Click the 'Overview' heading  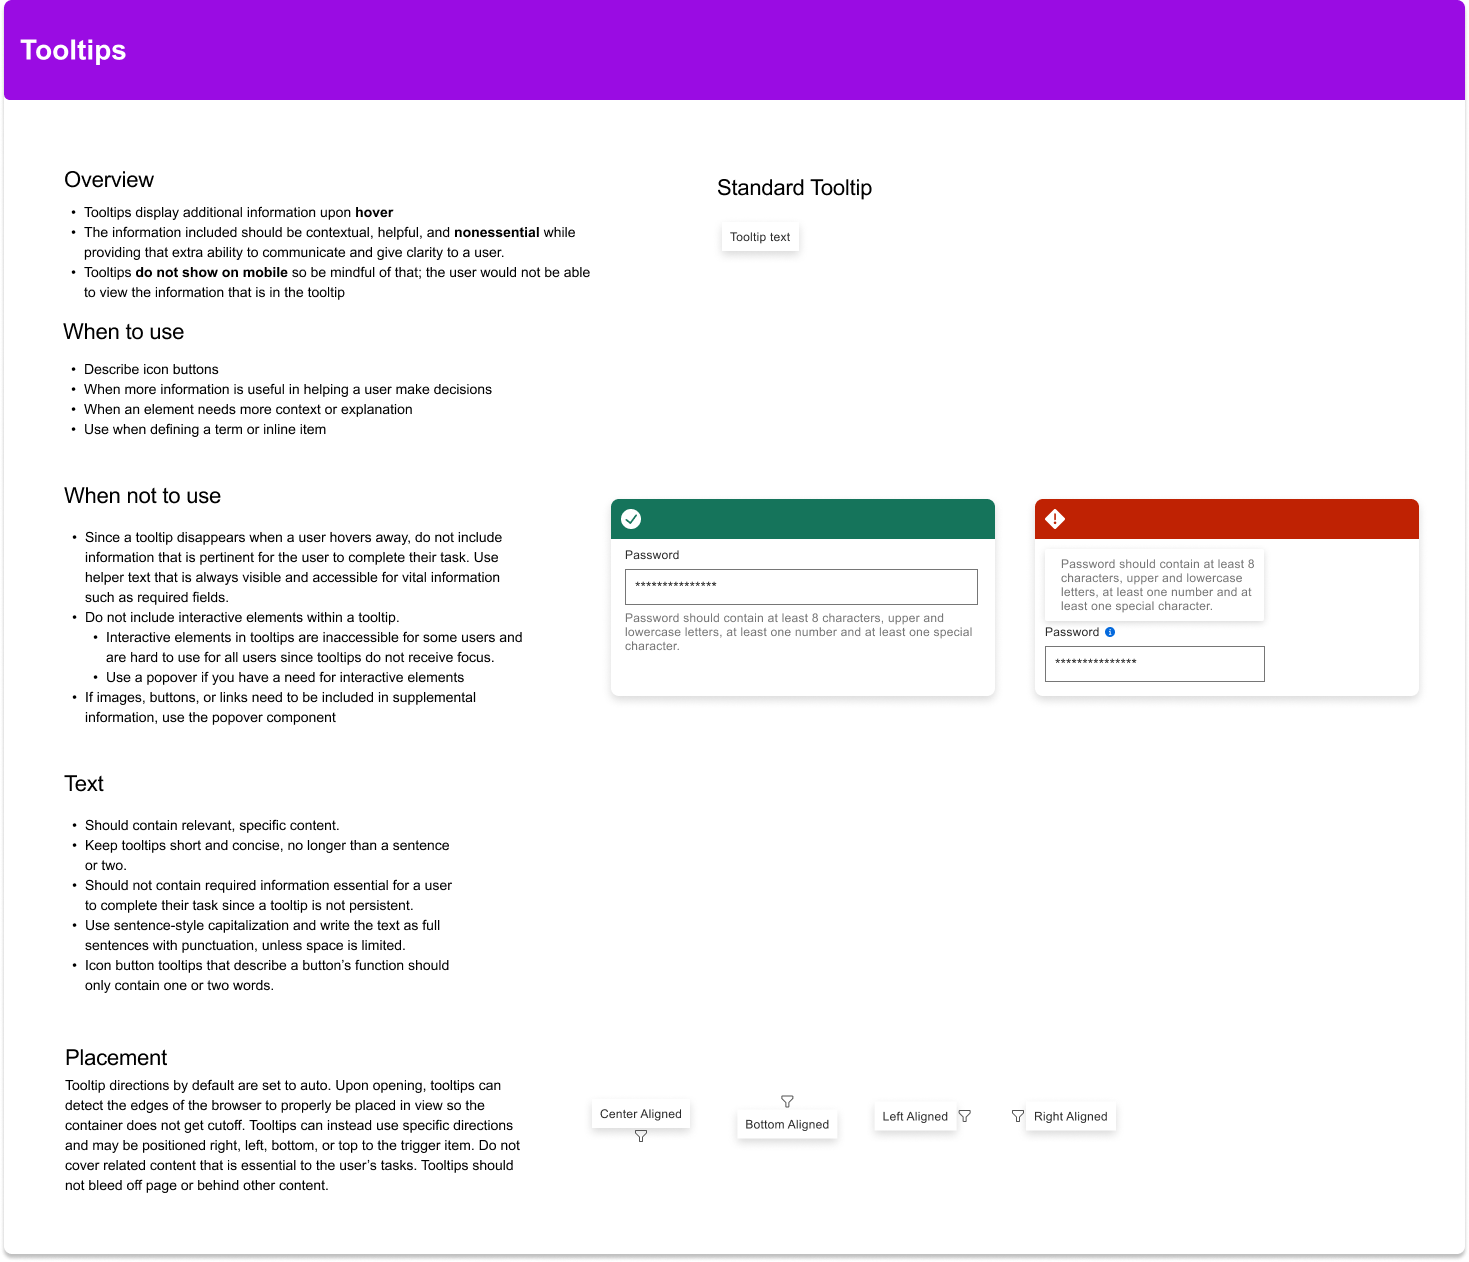(x=109, y=180)
